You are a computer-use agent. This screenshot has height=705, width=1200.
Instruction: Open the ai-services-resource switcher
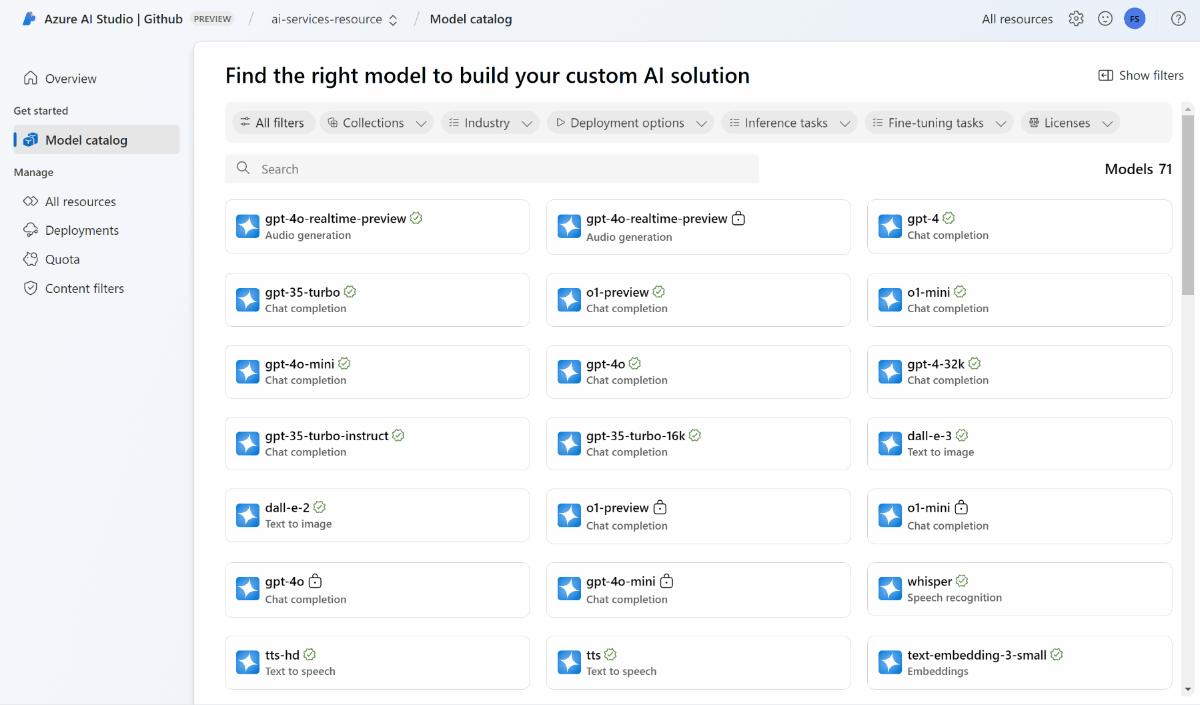tap(334, 19)
